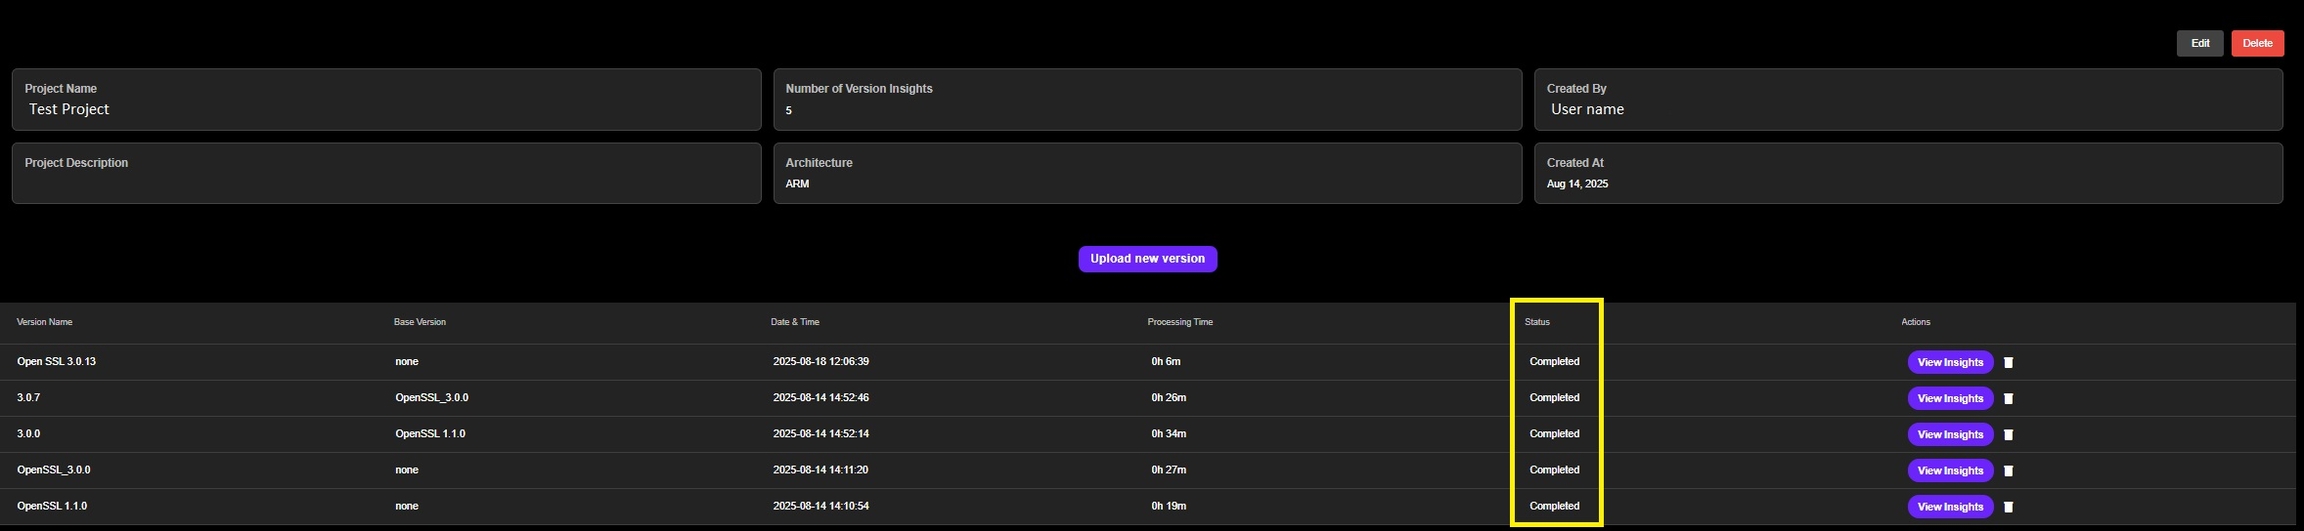Click trash icon for version 3.0.7
Viewport: 2304px width, 531px height.
tap(2008, 399)
